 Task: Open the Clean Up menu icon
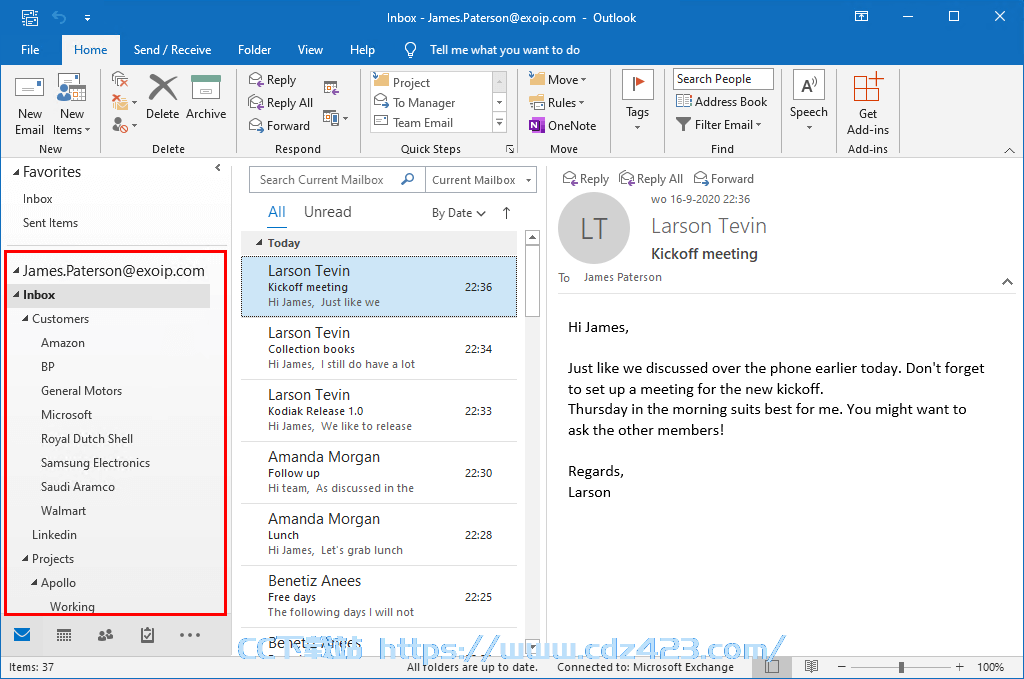pos(124,102)
